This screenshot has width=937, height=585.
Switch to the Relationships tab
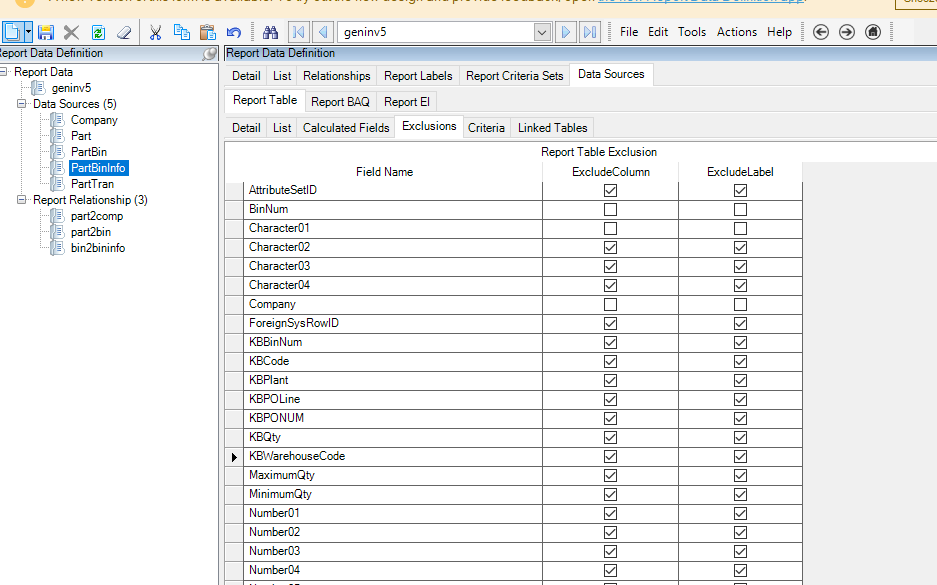click(x=336, y=76)
